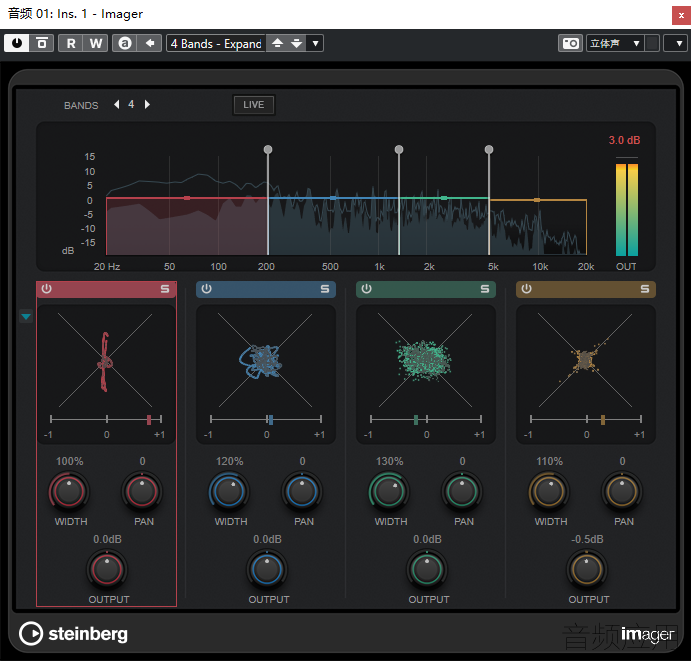This screenshot has height=661, width=691.
Task: Click blue band vectorscope display
Action: [266, 360]
